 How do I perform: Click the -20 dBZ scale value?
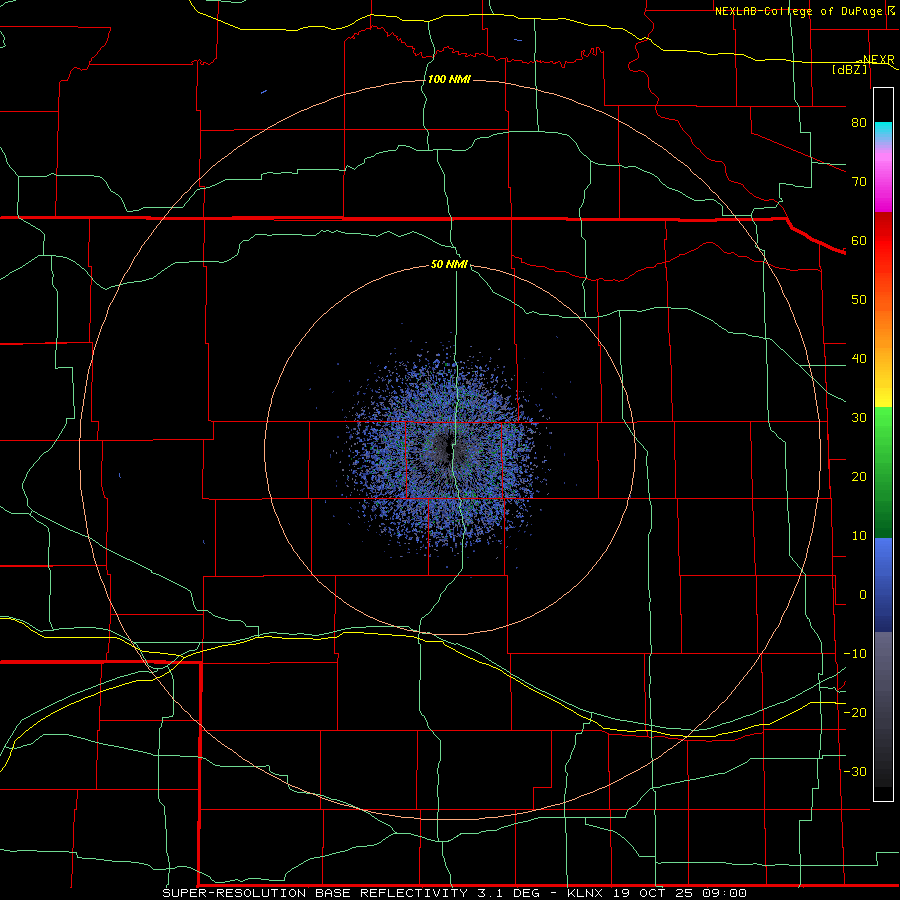coord(855,712)
